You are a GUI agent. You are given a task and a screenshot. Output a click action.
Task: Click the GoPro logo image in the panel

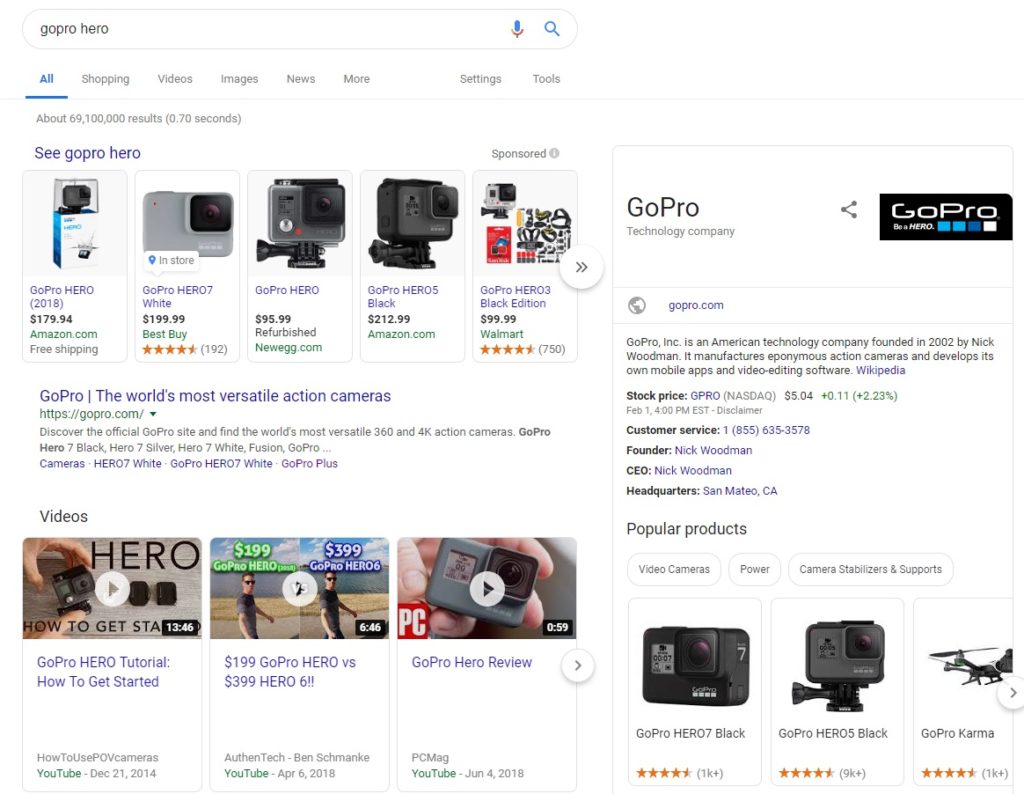click(945, 217)
